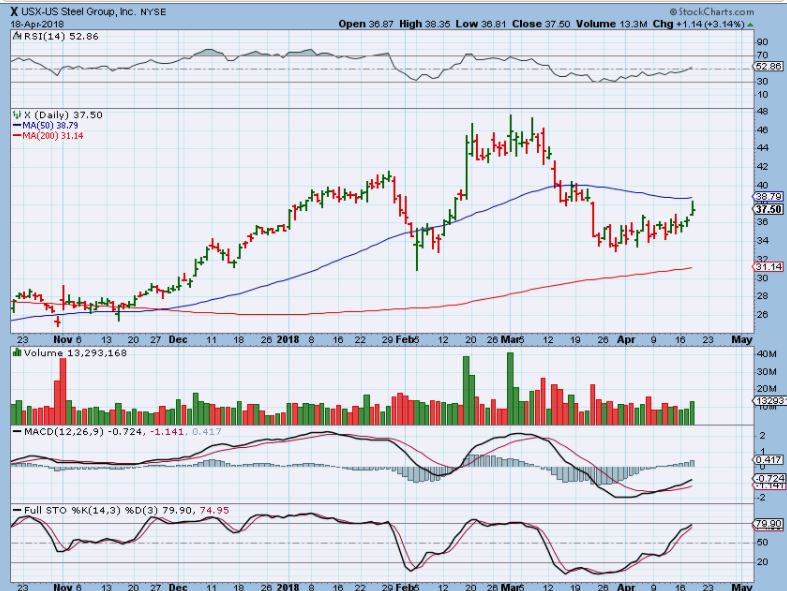The height and width of the screenshot is (591, 787).
Task: Click the Mar label on price chart axis
Action: pyautogui.click(x=508, y=339)
